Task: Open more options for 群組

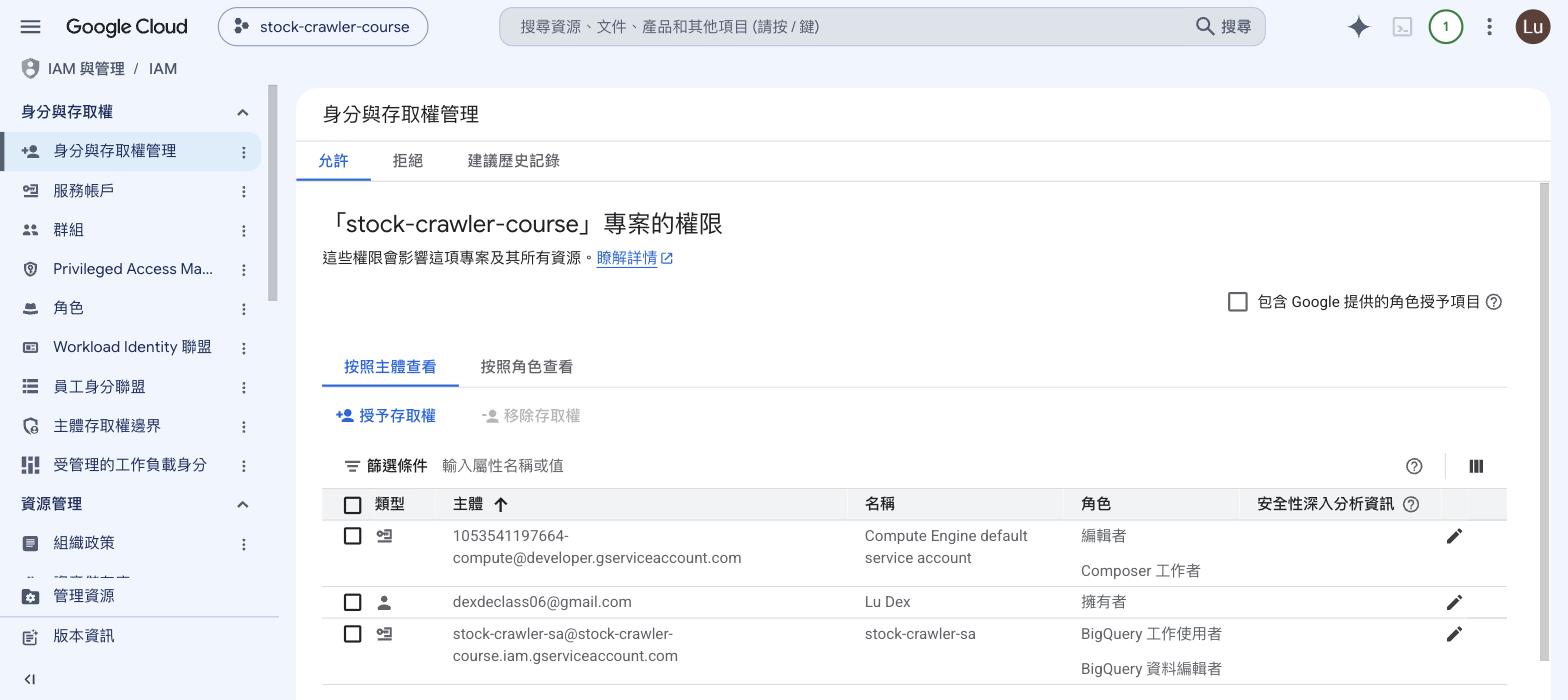Action: (x=243, y=230)
